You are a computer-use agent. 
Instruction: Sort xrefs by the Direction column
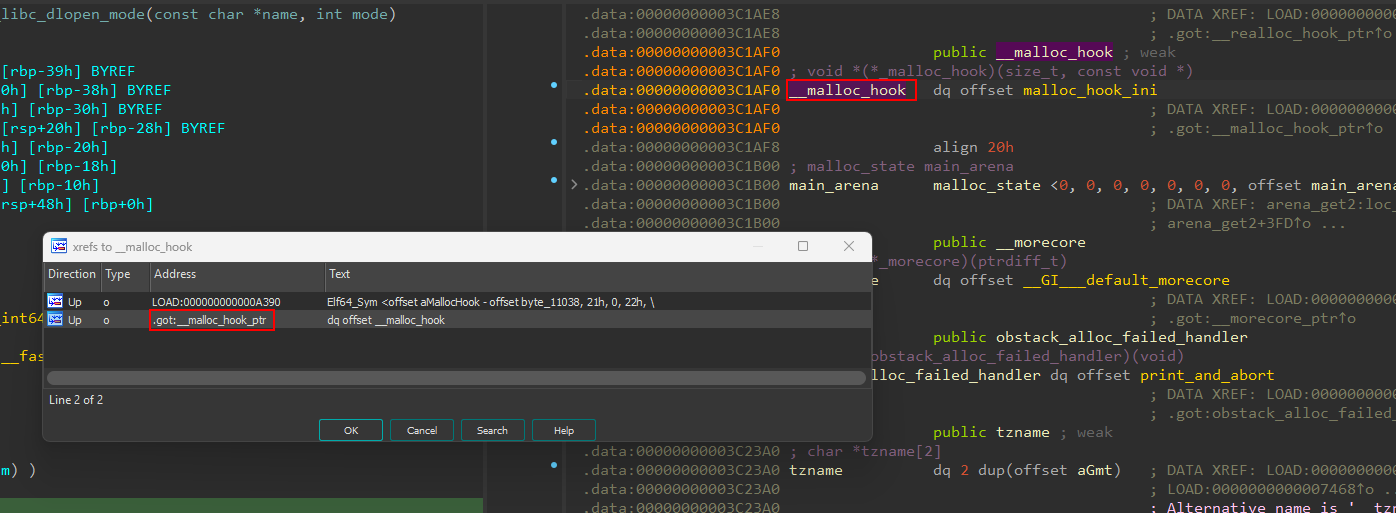pyautogui.click(x=72, y=274)
